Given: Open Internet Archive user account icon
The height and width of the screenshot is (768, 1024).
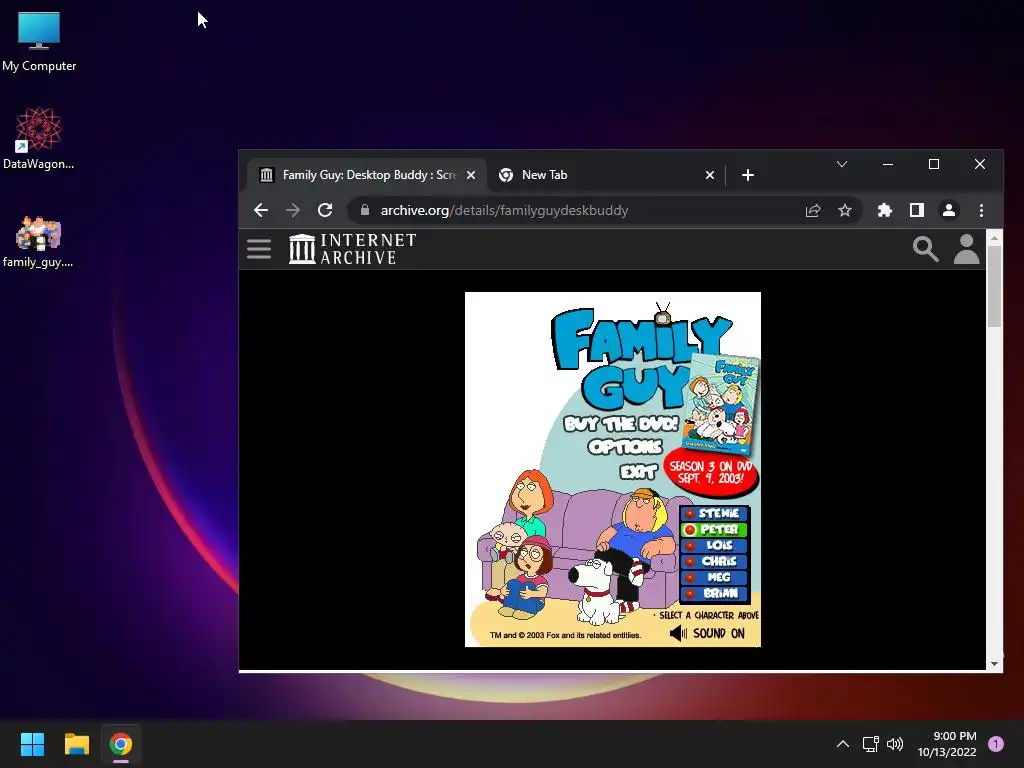Looking at the screenshot, I should click(x=967, y=249).
